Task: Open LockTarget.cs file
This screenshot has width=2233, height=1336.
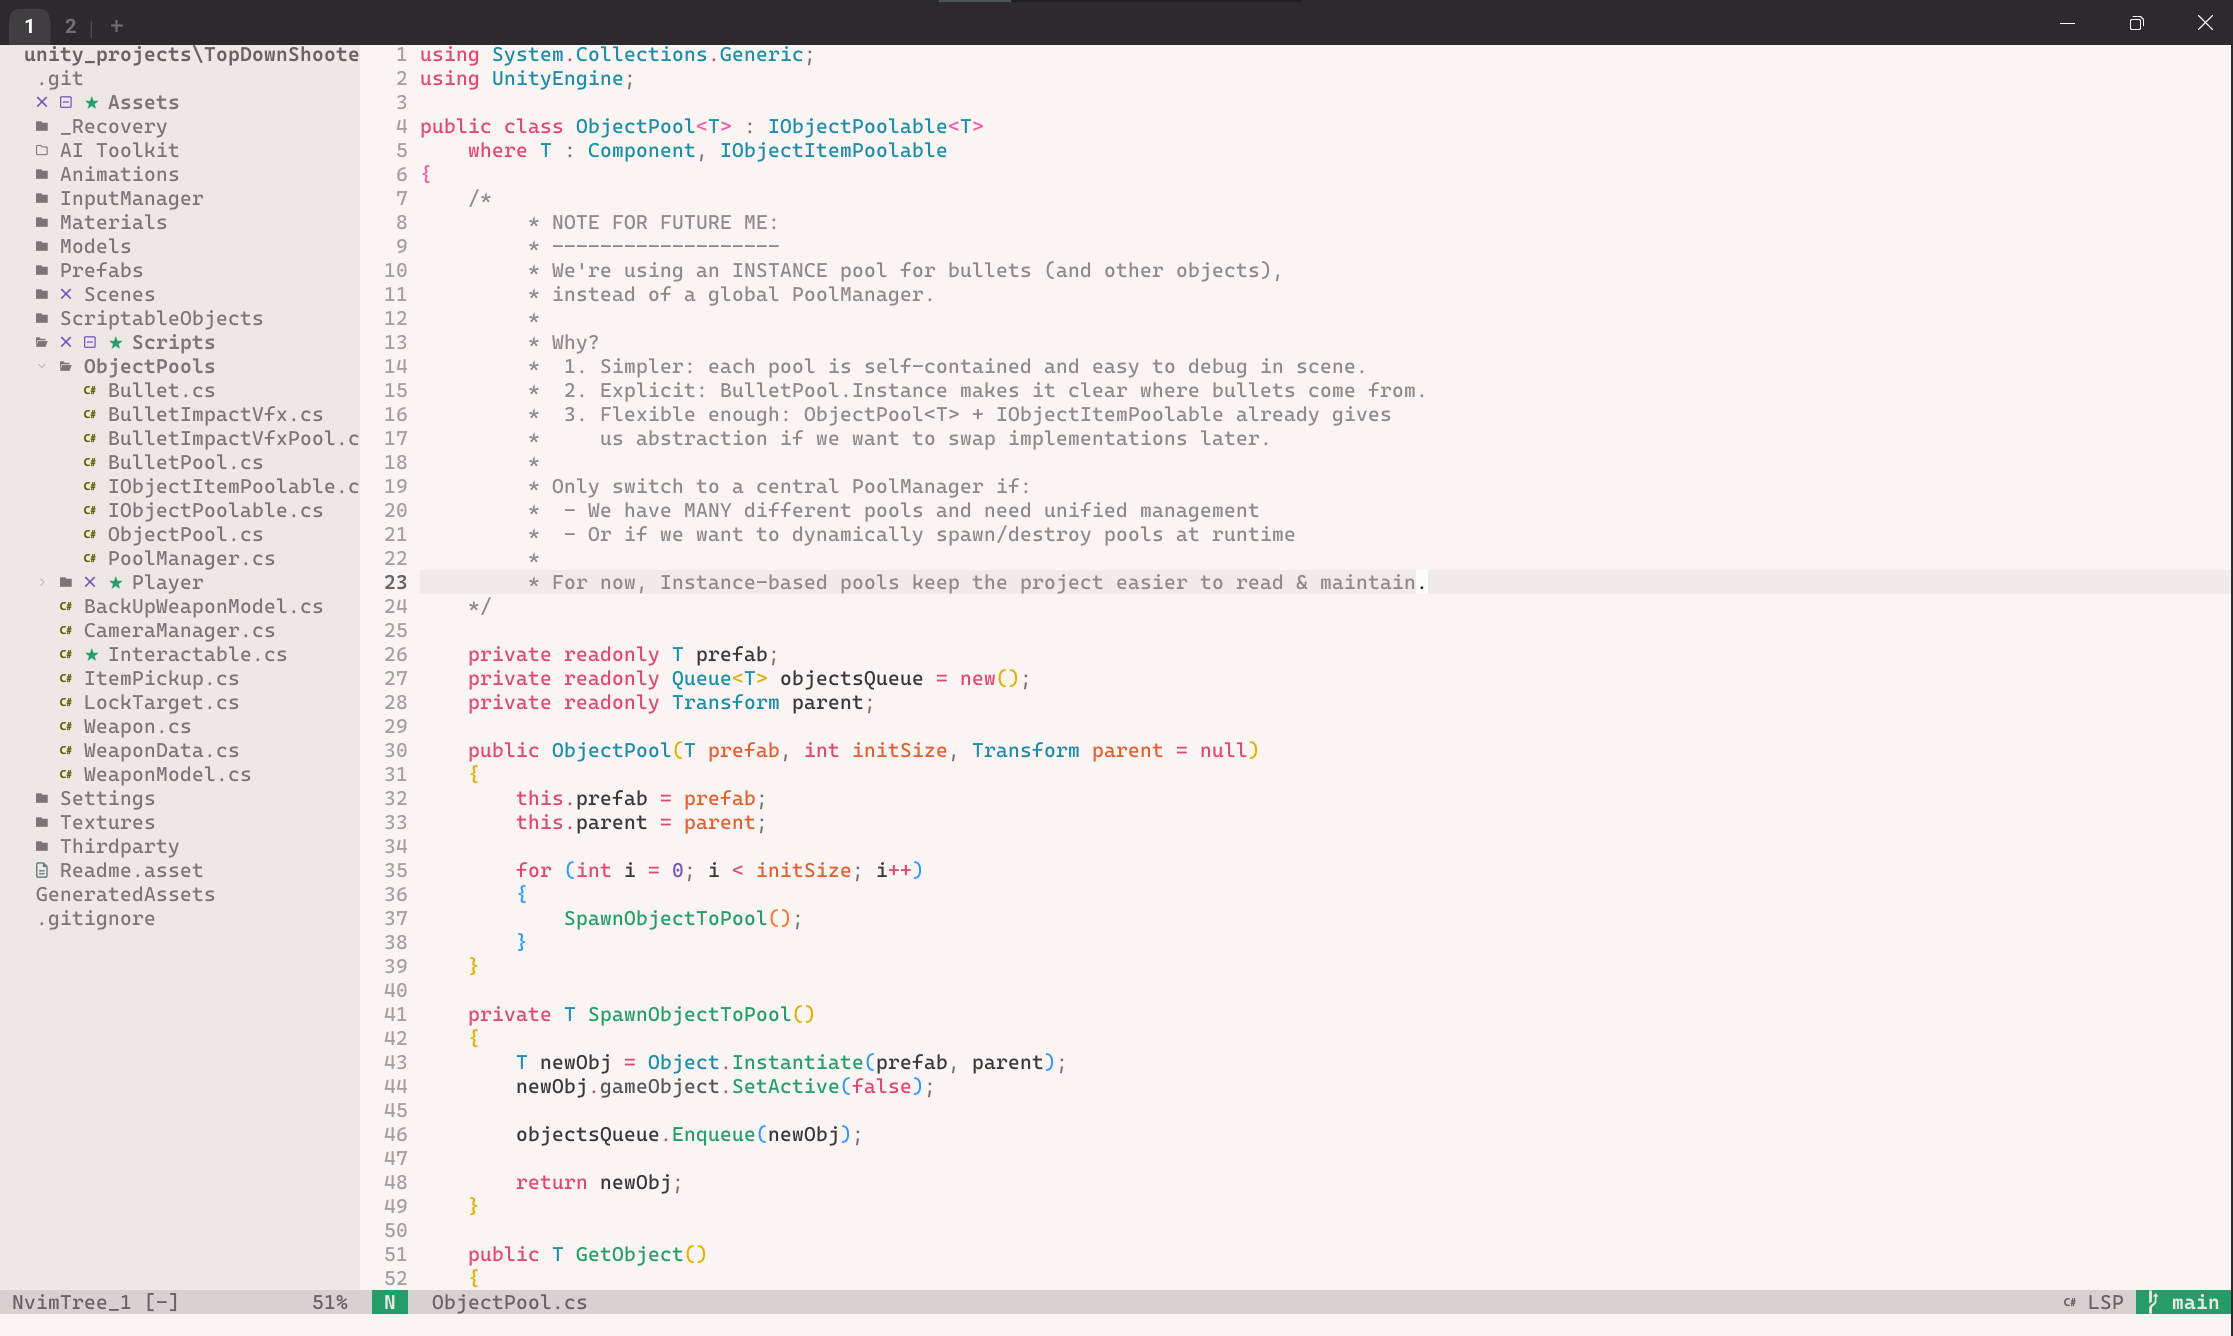Action: [162, 703]
